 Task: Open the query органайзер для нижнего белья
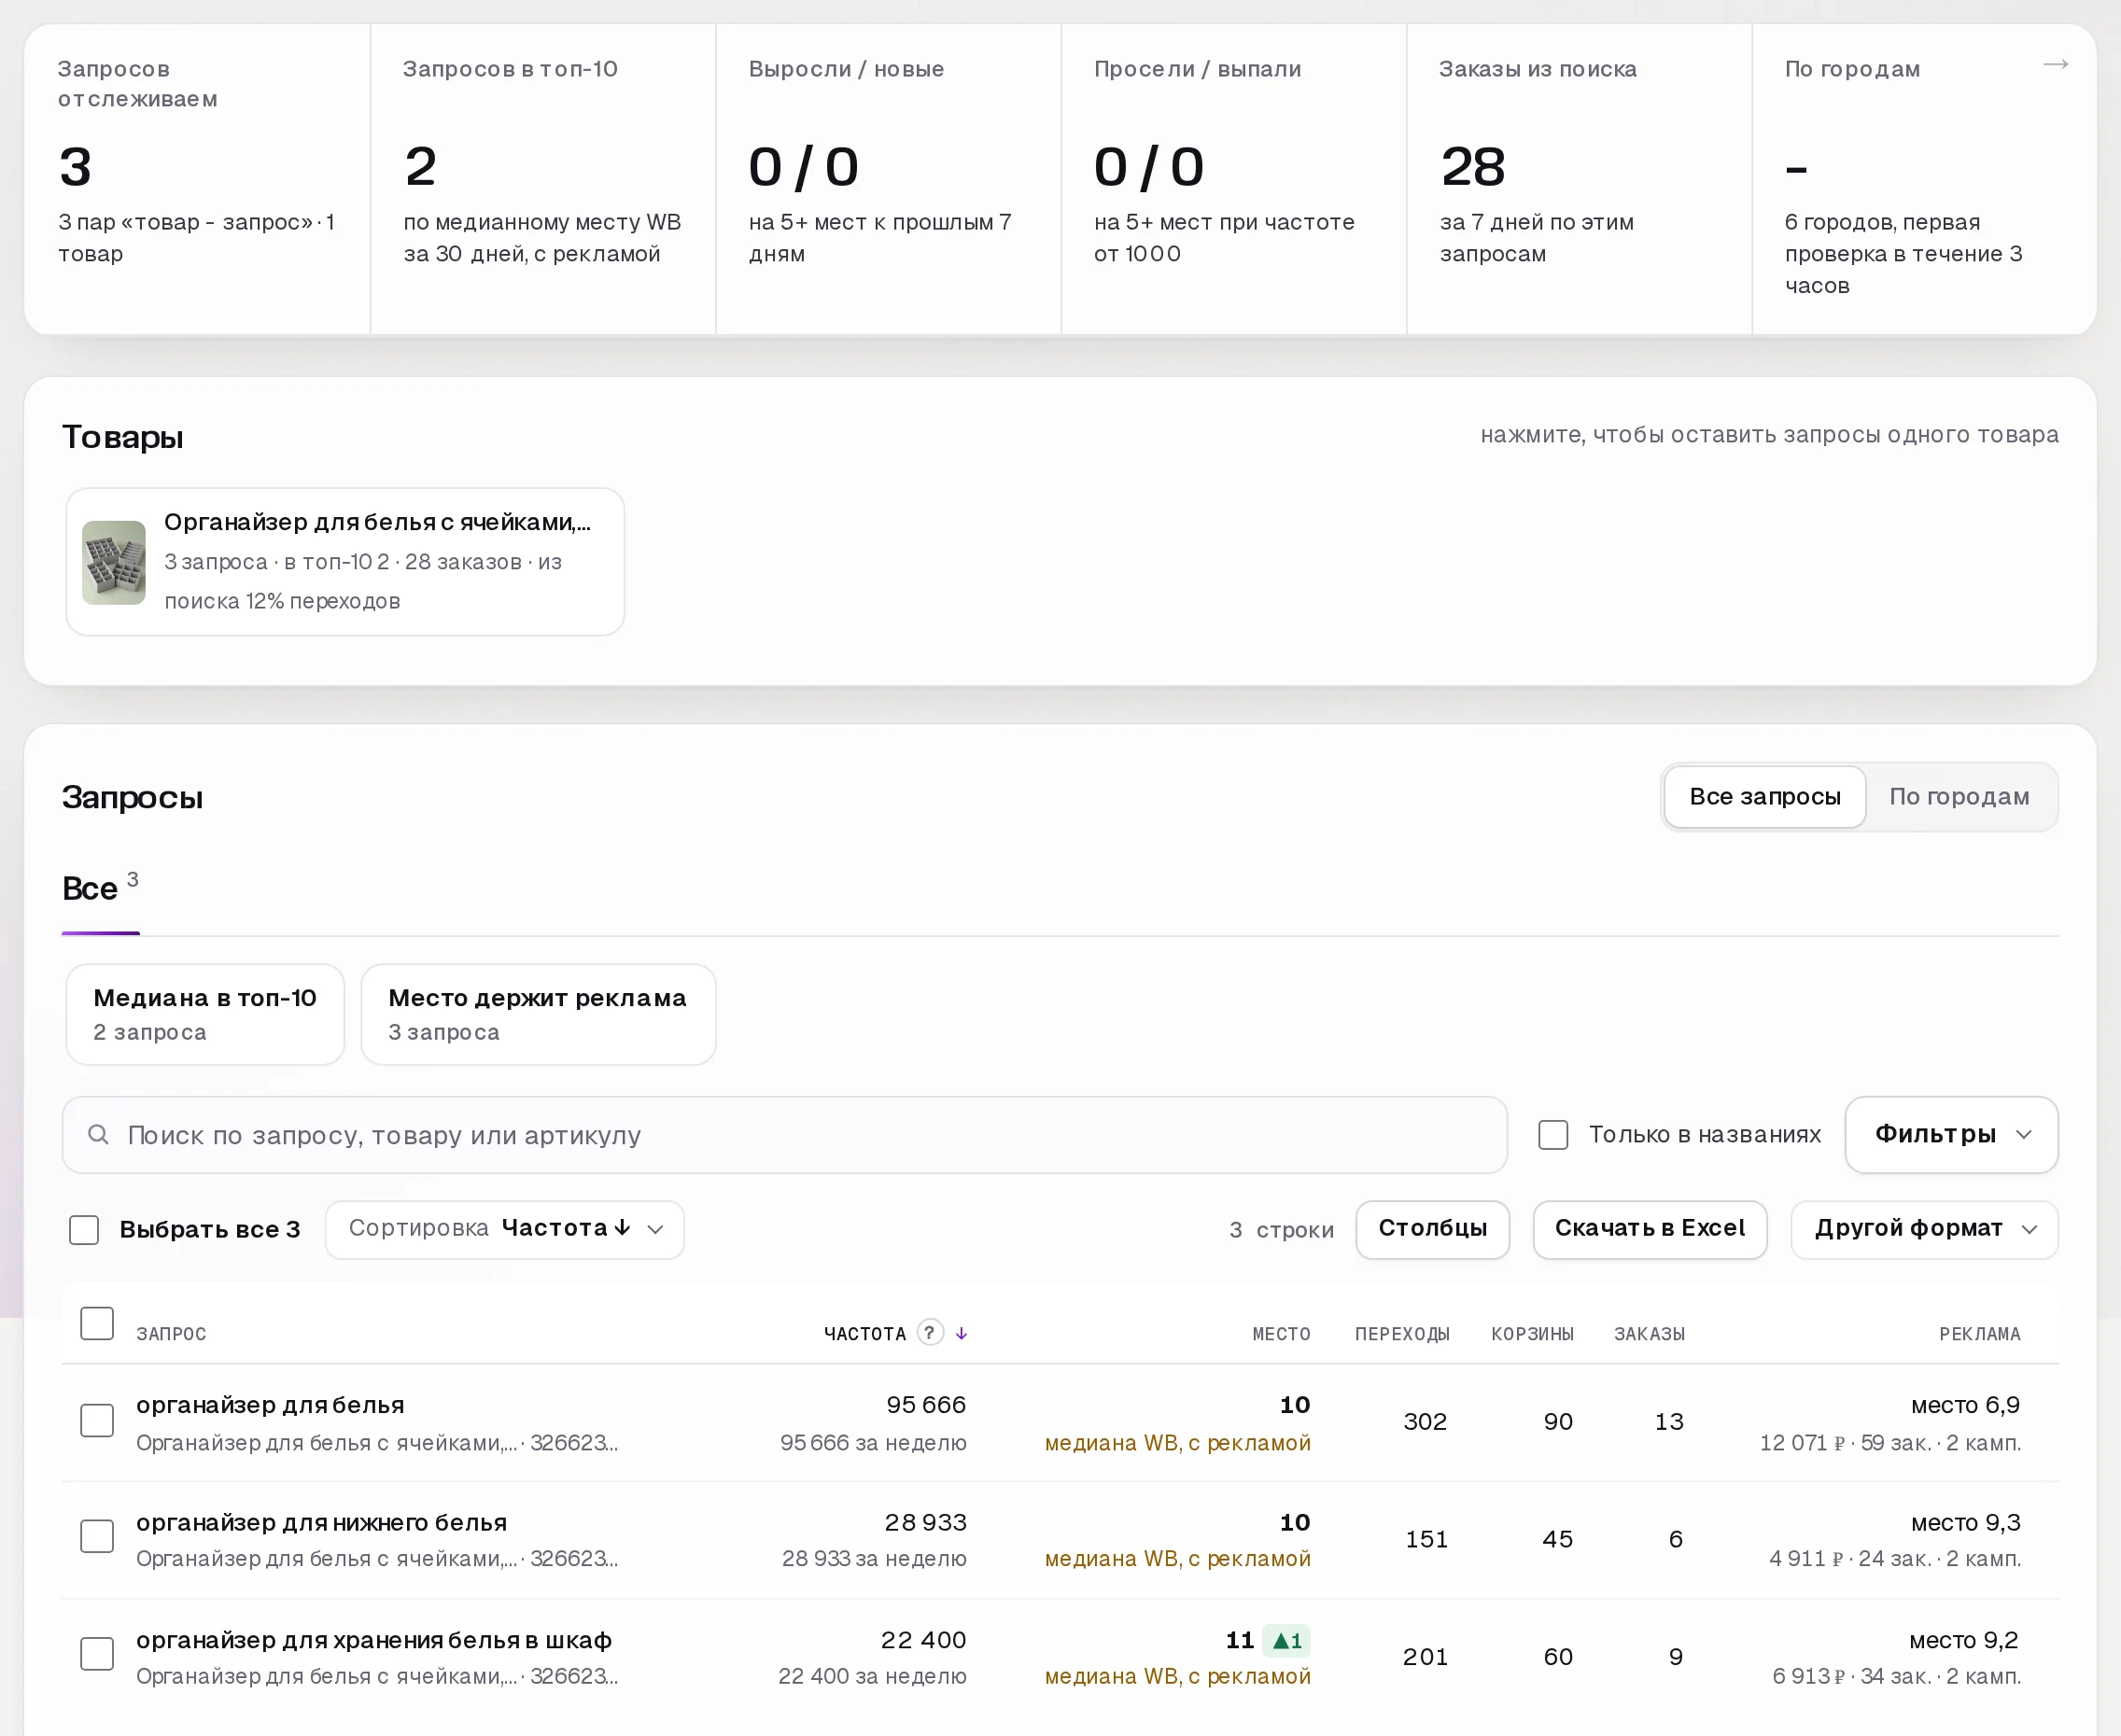(321, 1523)
